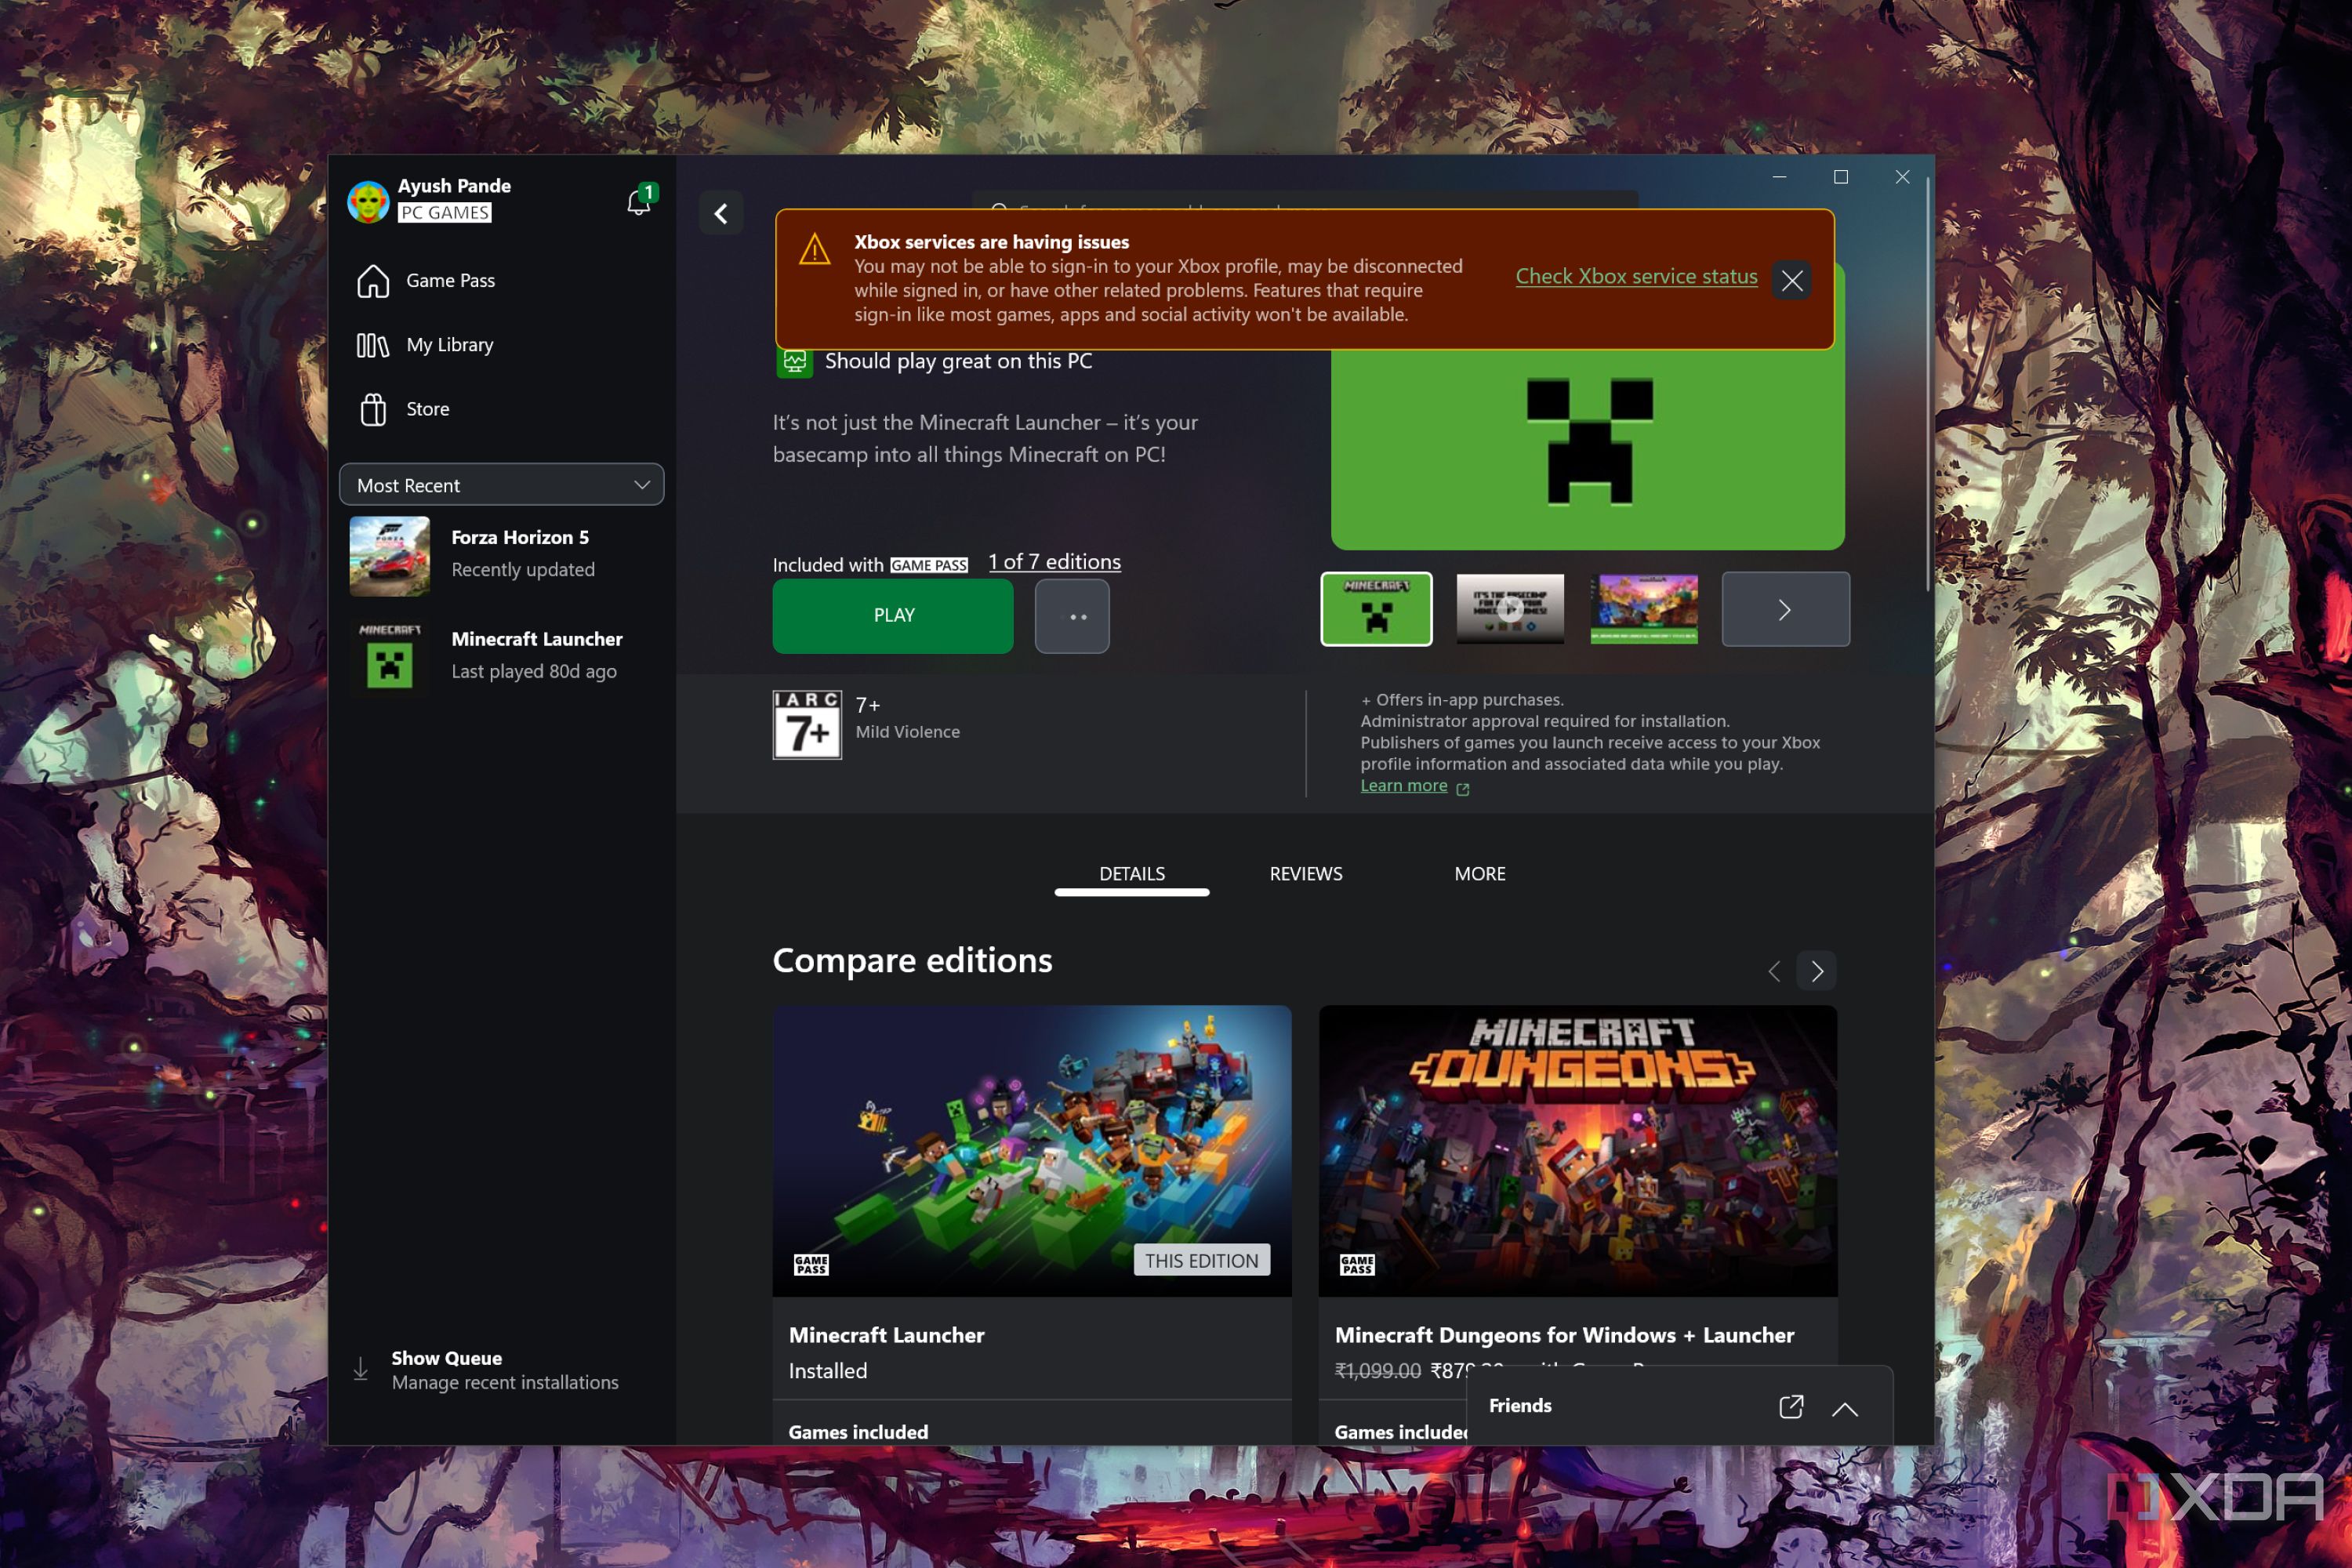Show next media thumbnails arrow
This screenshot has width=2352, height=1568.
(1785, 609)
